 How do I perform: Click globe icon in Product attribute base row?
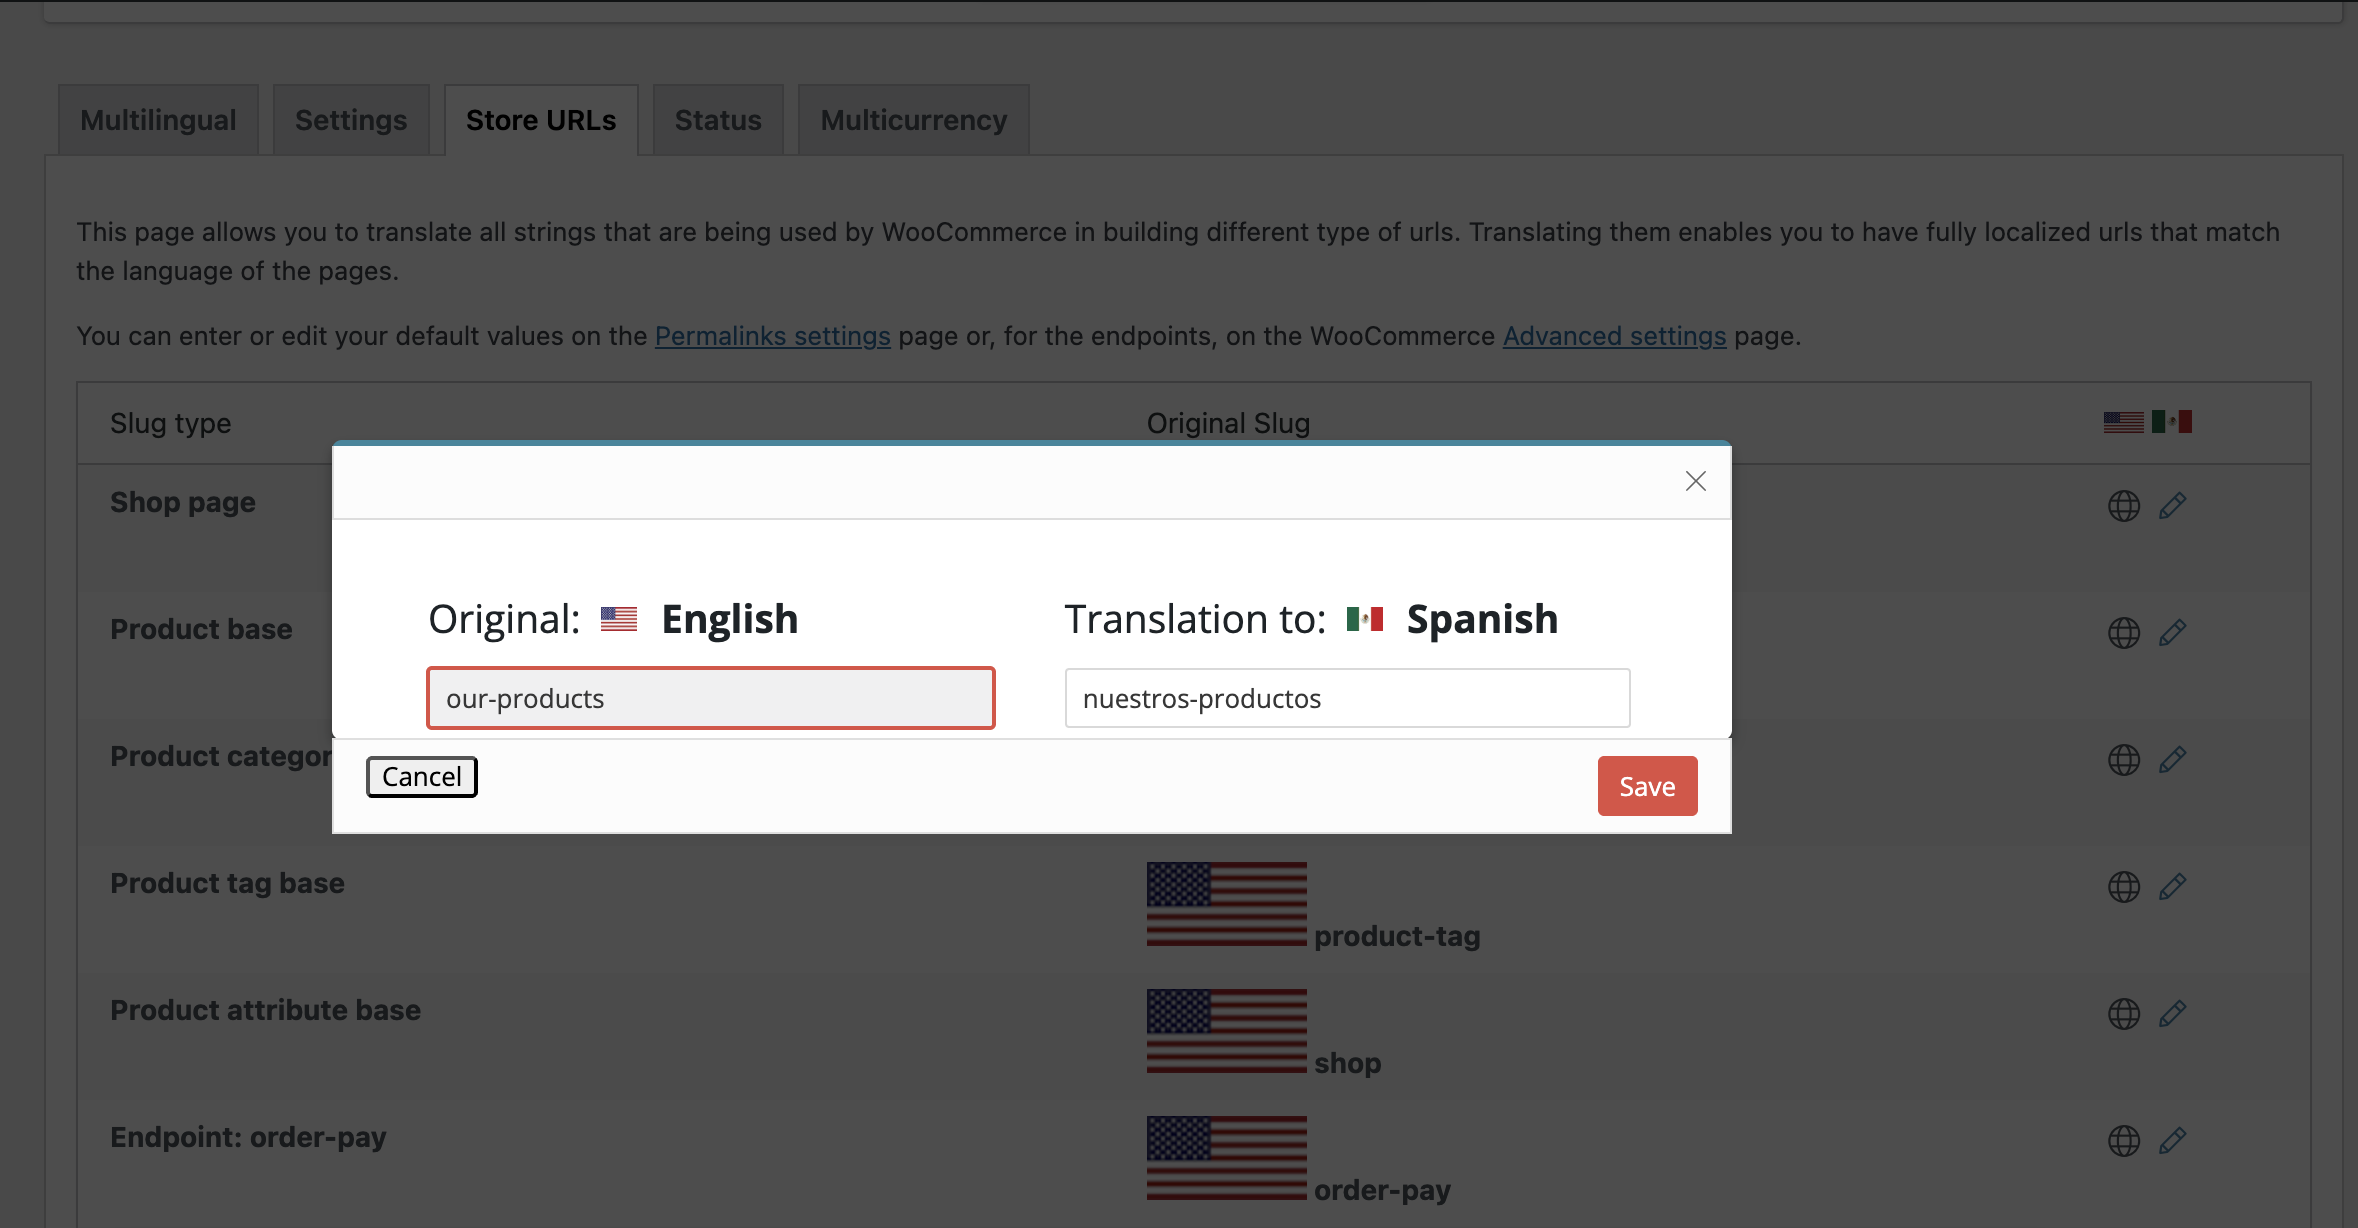coord(2123,1014)
